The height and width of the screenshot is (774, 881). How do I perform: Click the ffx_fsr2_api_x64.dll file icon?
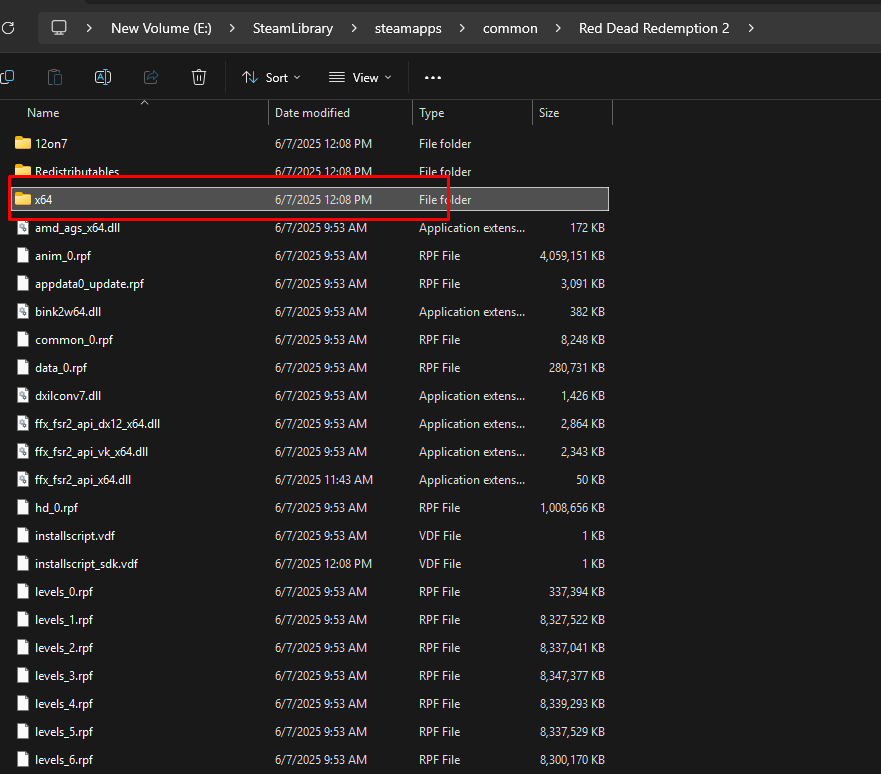[22, 479]
